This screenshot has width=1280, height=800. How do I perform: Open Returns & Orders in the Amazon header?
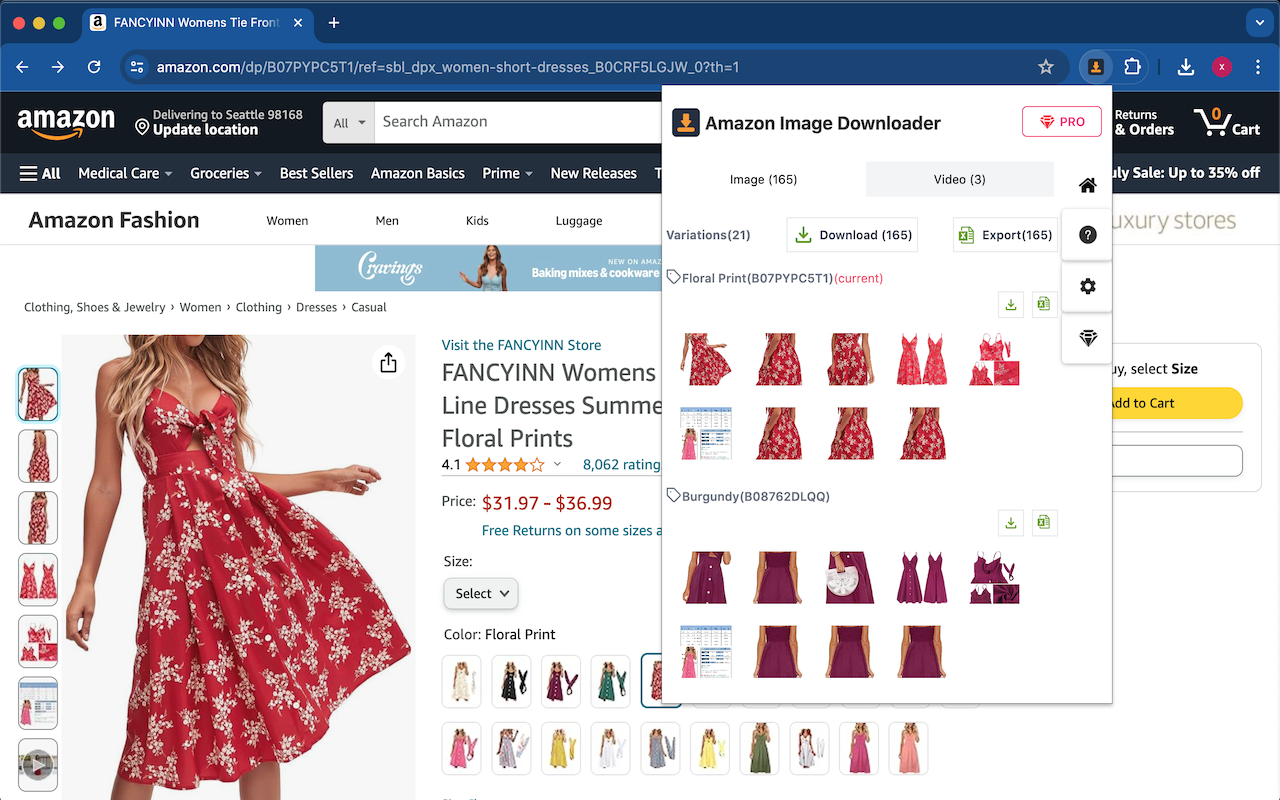tap(1144, 122)
